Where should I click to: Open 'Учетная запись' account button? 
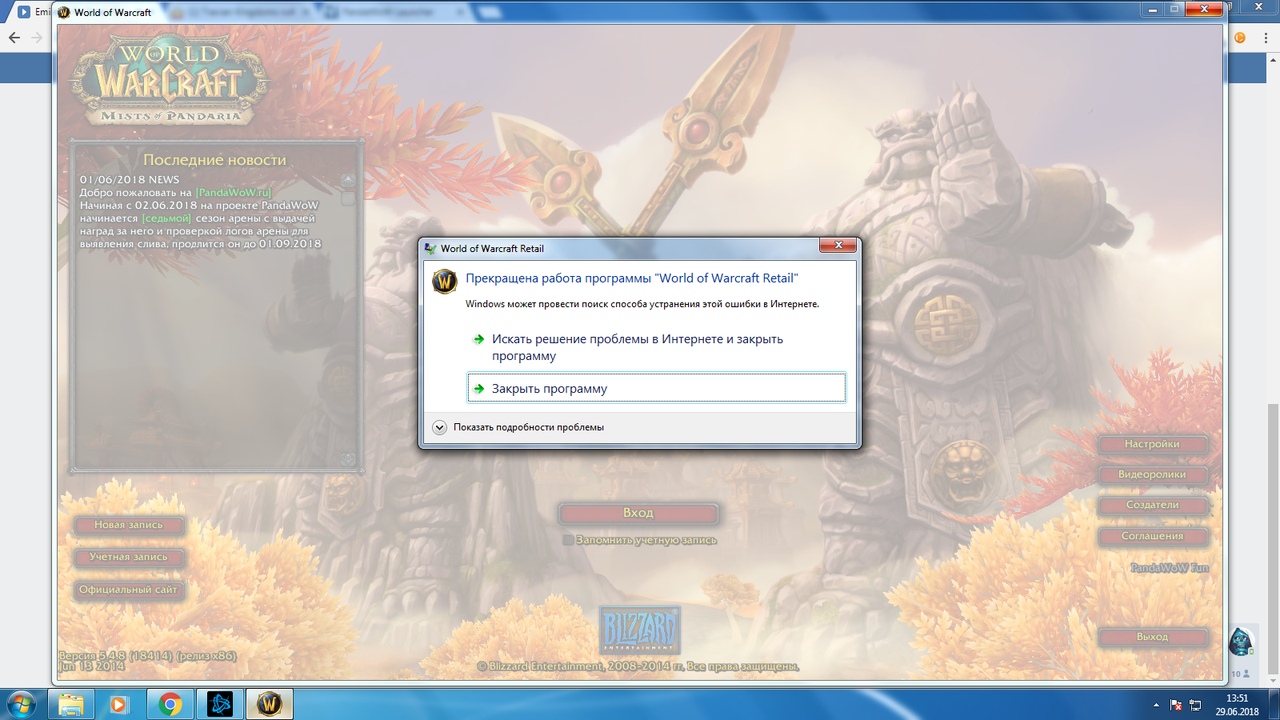pos(129,557)
